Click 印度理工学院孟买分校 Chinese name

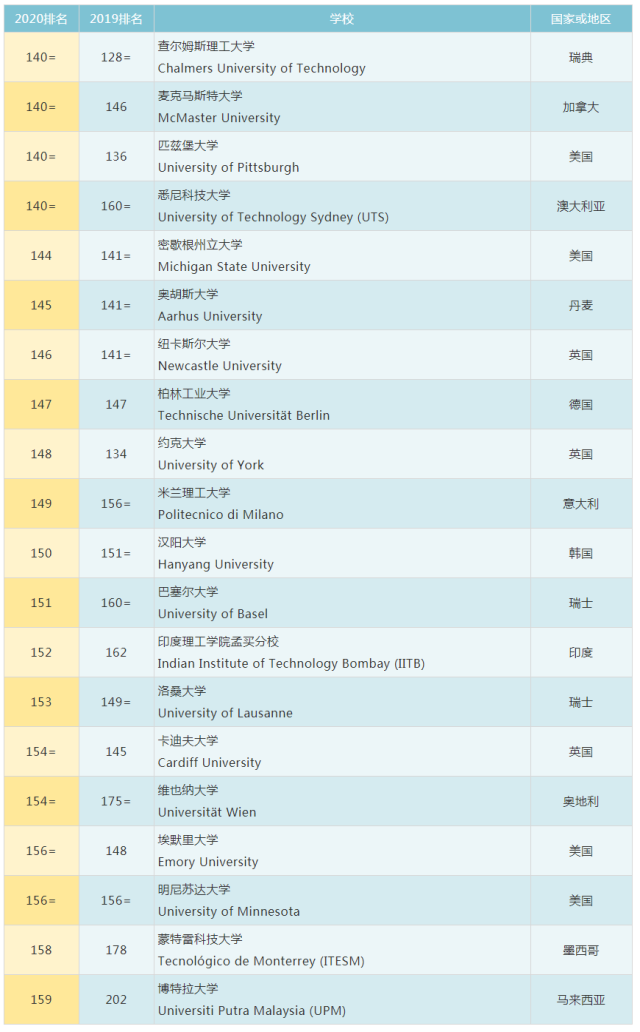click(218, 642)
